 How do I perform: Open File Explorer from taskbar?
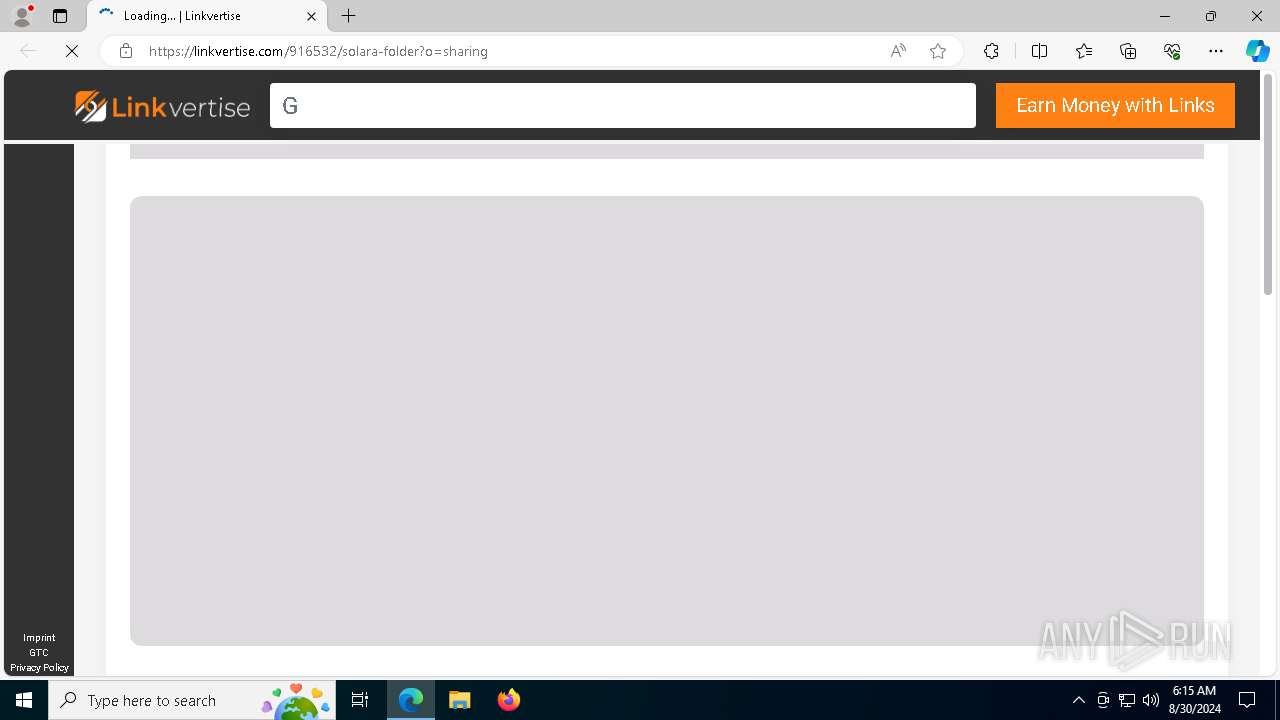(459, 700)
